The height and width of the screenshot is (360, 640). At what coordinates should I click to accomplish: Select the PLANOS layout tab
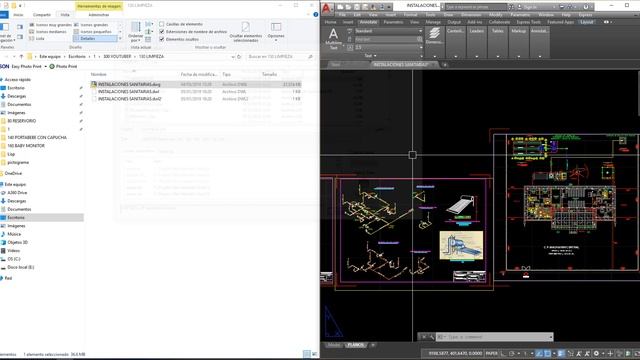point(355,345)
